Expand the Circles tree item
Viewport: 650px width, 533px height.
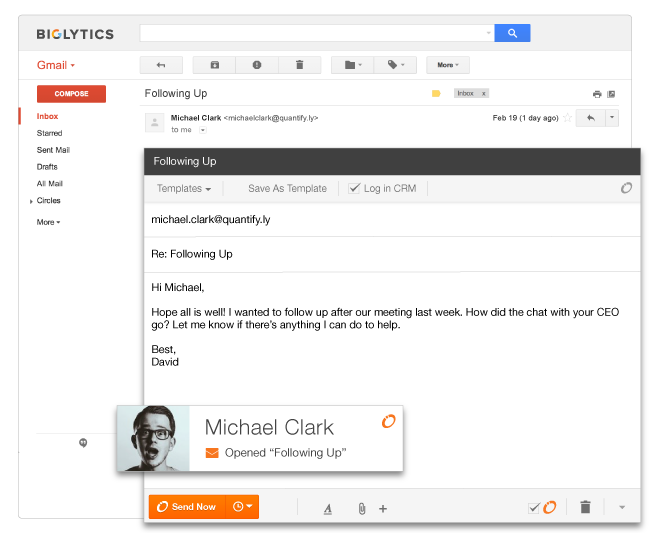point(31,201)
